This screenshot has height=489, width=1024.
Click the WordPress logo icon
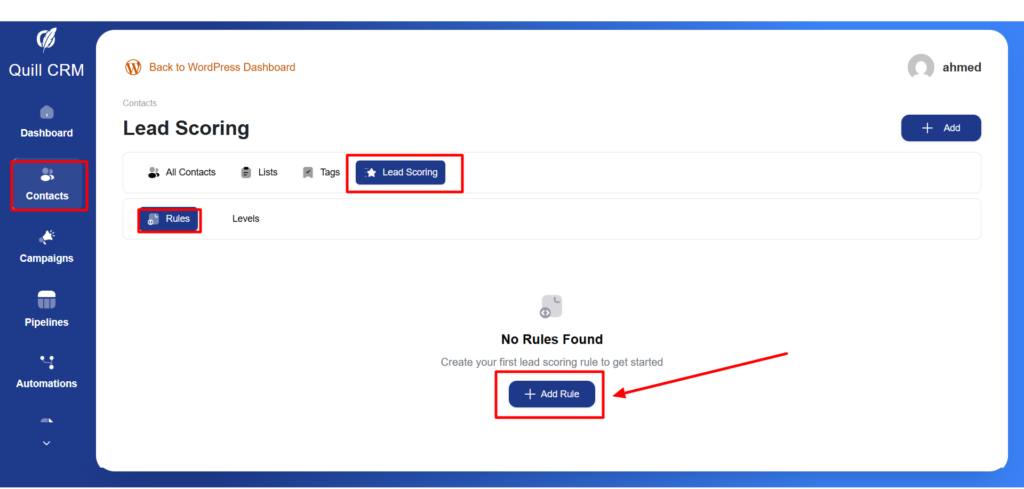[133, 67]
